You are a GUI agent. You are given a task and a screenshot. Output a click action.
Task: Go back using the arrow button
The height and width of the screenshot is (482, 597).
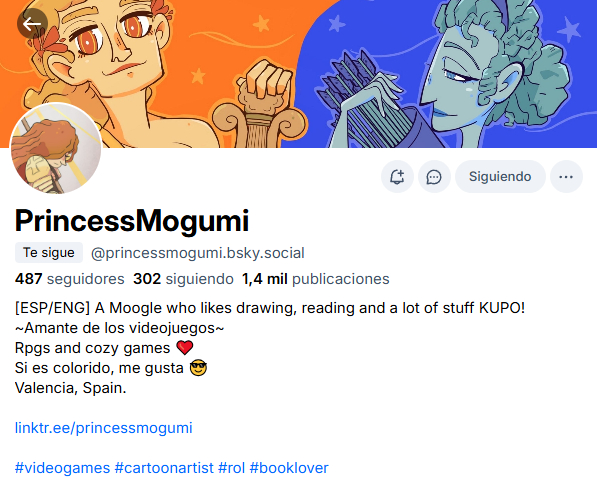(x=32, y=24)
